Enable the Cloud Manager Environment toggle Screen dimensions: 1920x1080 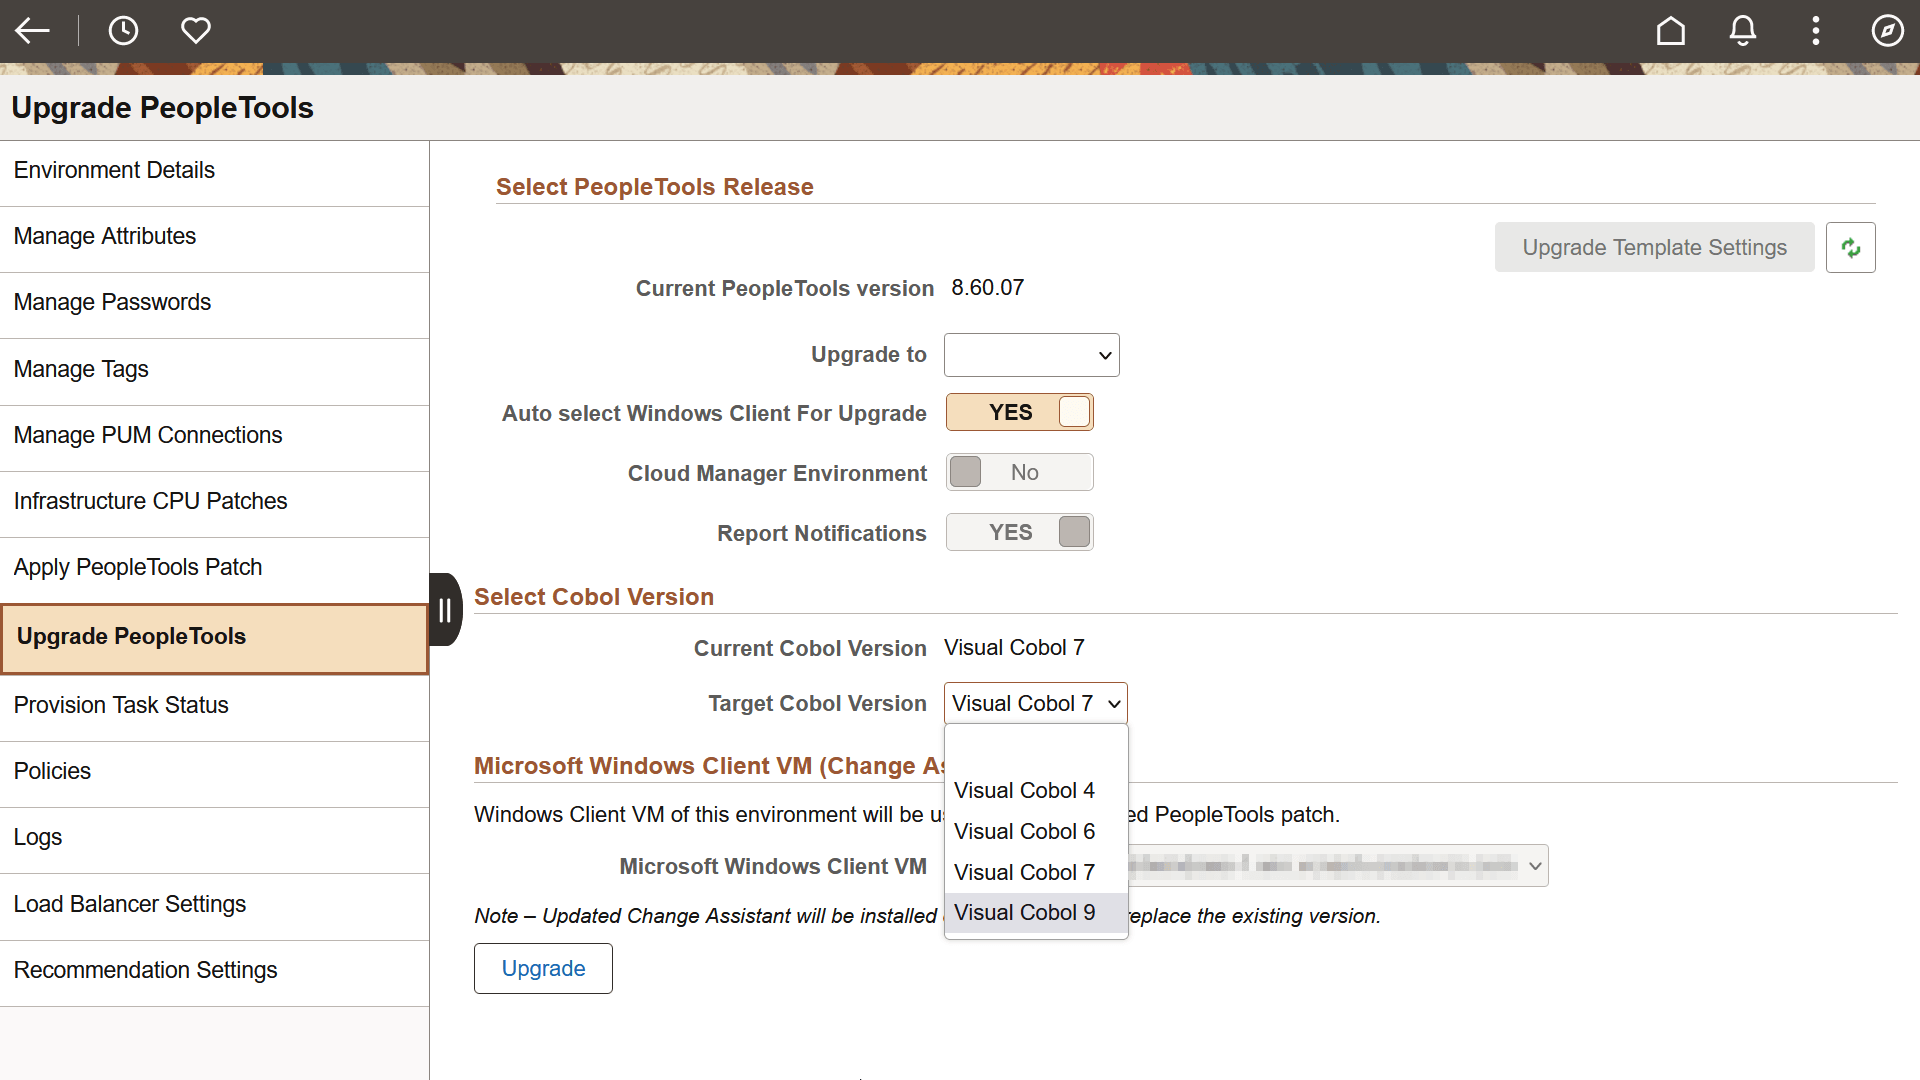click(x=1019, y=471)
